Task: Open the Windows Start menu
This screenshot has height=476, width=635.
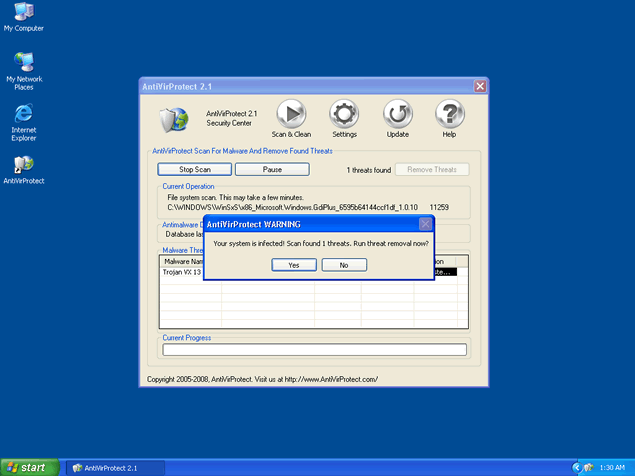Action: click(x=29, y=467)
